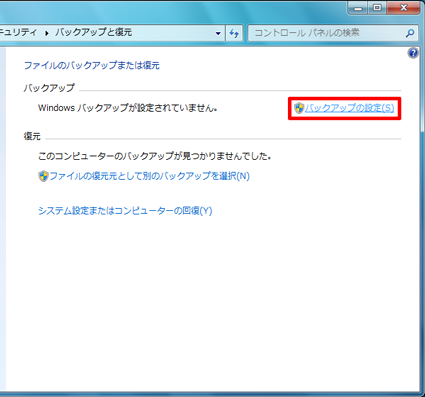Maximize the control panel window

(x=377, y=8)
